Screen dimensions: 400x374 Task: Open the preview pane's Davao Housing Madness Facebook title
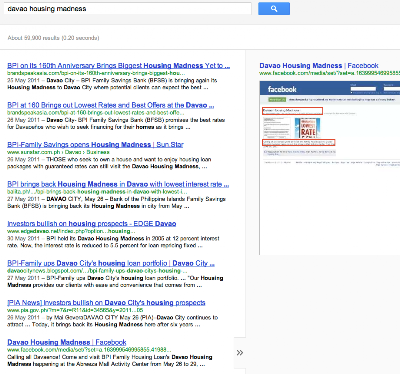[319, 66]
